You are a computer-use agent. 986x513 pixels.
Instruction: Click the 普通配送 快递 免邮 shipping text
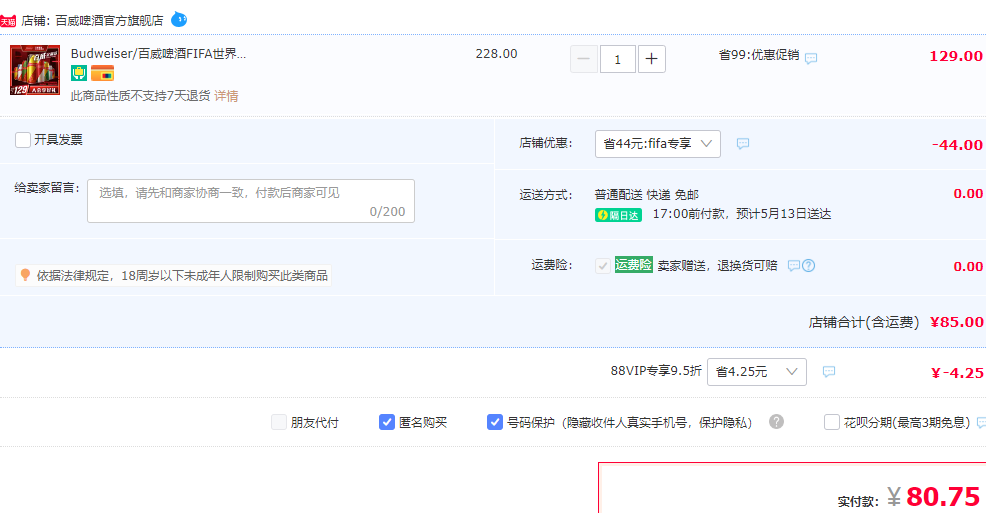pyautogui.click(x=646, y=195)
